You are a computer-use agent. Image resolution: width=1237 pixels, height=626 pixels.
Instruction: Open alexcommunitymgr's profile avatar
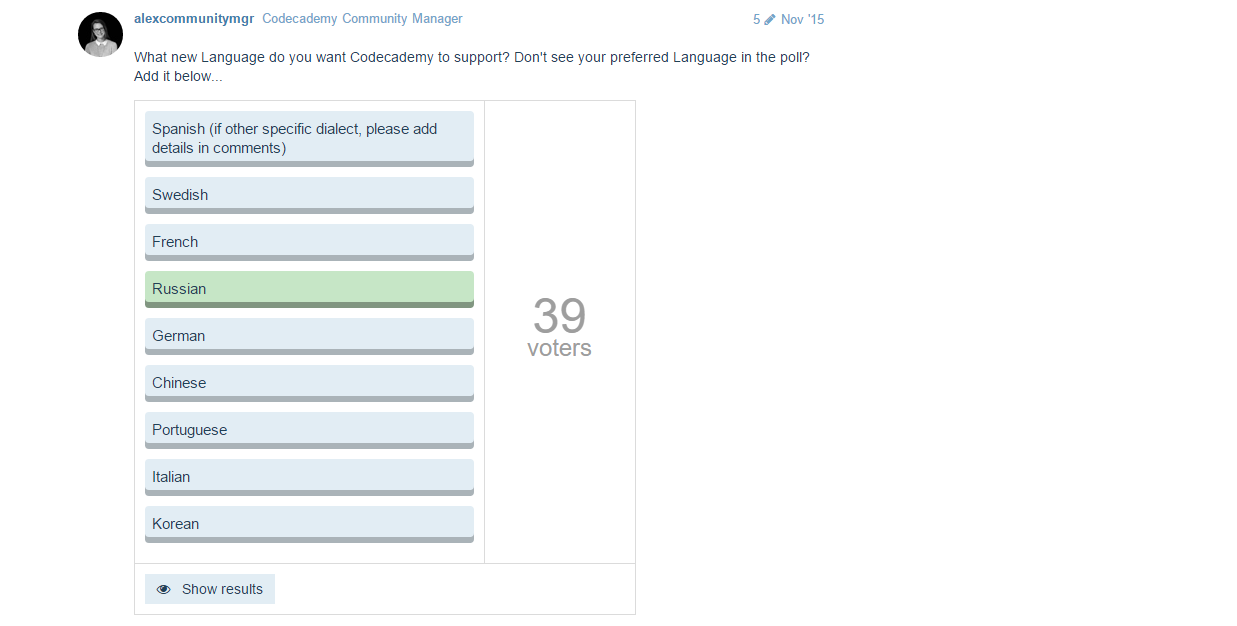coord(100,35)
